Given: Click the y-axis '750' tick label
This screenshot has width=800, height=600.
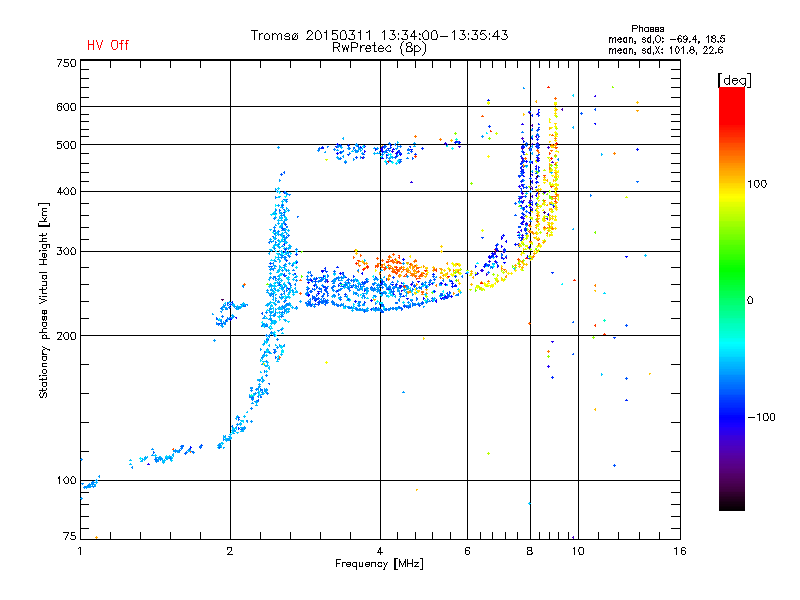Looking at the screenshot, I should pos(66,63).
